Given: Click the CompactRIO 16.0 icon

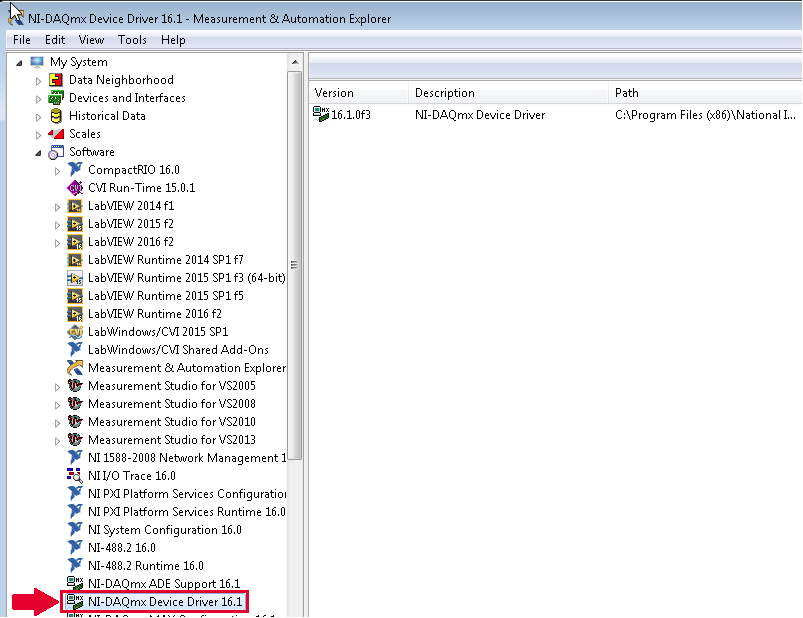Looking at the screenshot, I should coord(75,169).
